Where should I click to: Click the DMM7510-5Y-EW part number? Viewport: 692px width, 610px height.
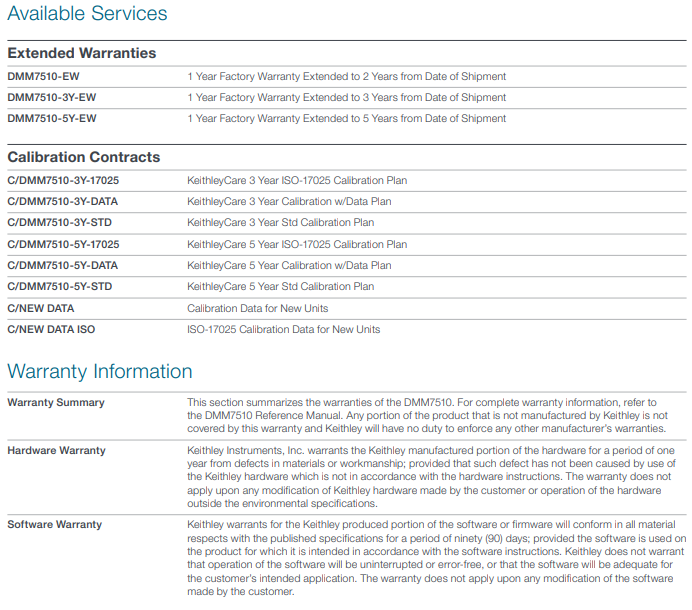(x=52, y=118)
